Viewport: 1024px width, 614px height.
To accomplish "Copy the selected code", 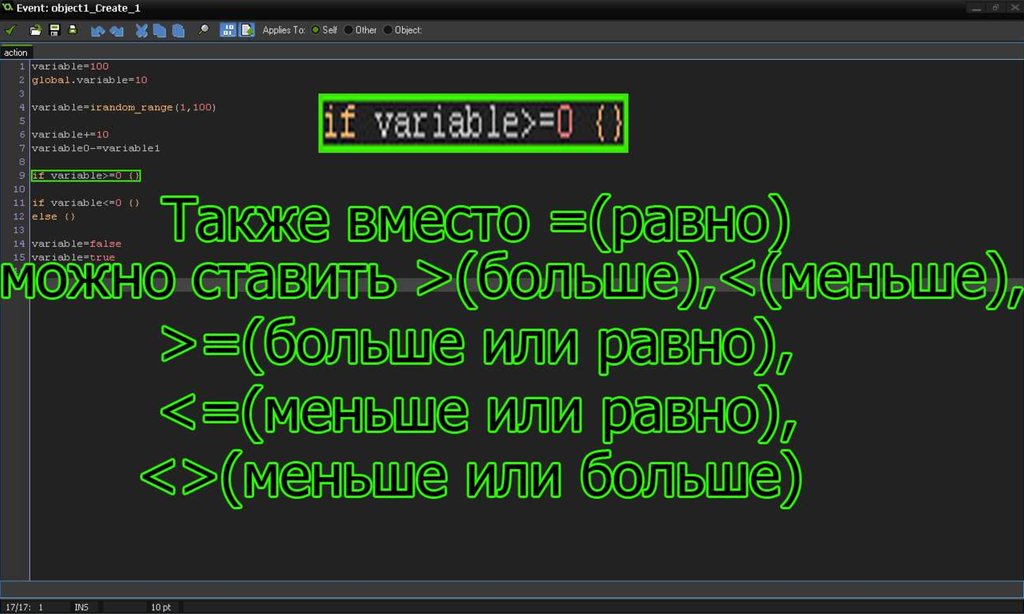I will [160, 30].
